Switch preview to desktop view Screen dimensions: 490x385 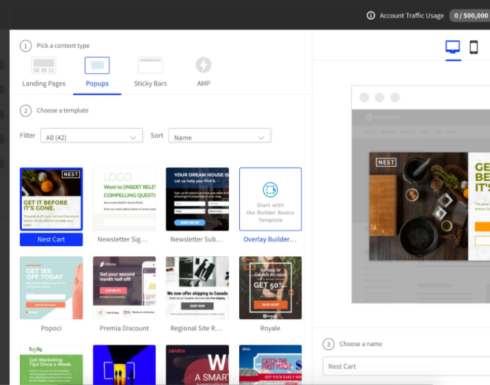453,47
